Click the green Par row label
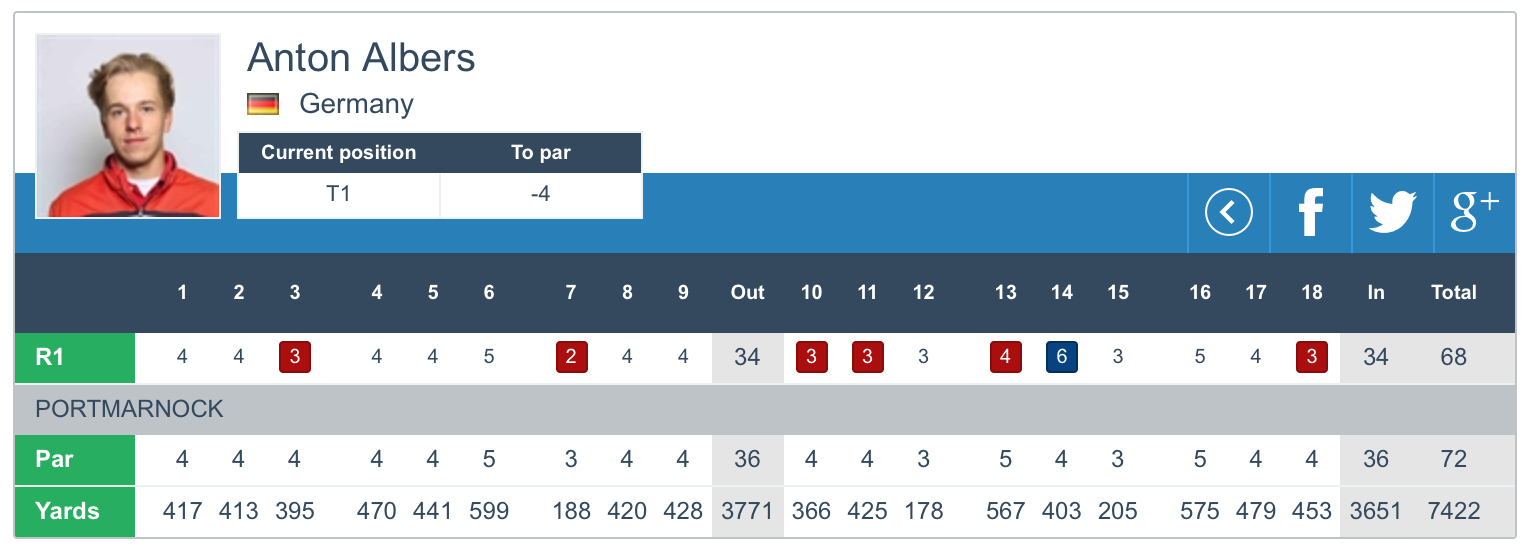The image size is (1533, 547). 75,459
